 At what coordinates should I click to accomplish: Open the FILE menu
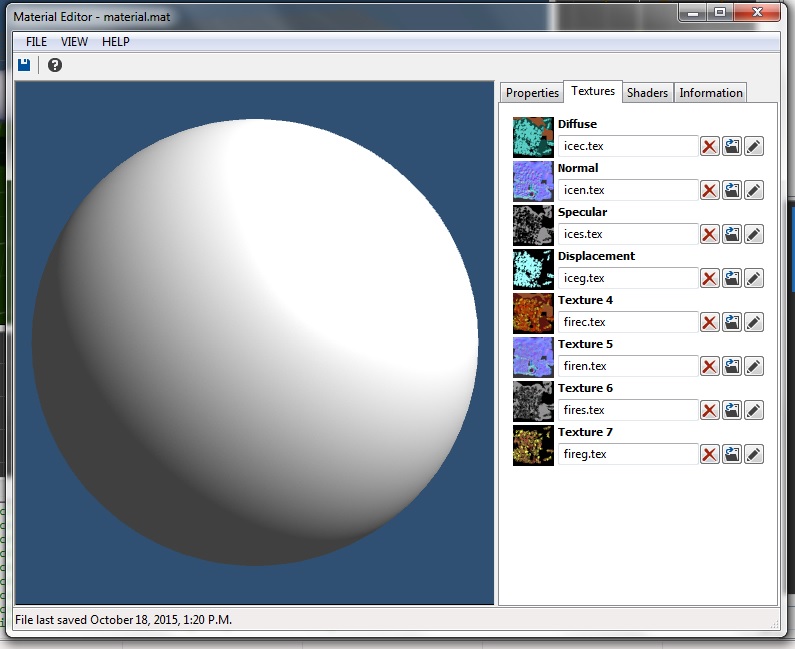click(37, 42)
